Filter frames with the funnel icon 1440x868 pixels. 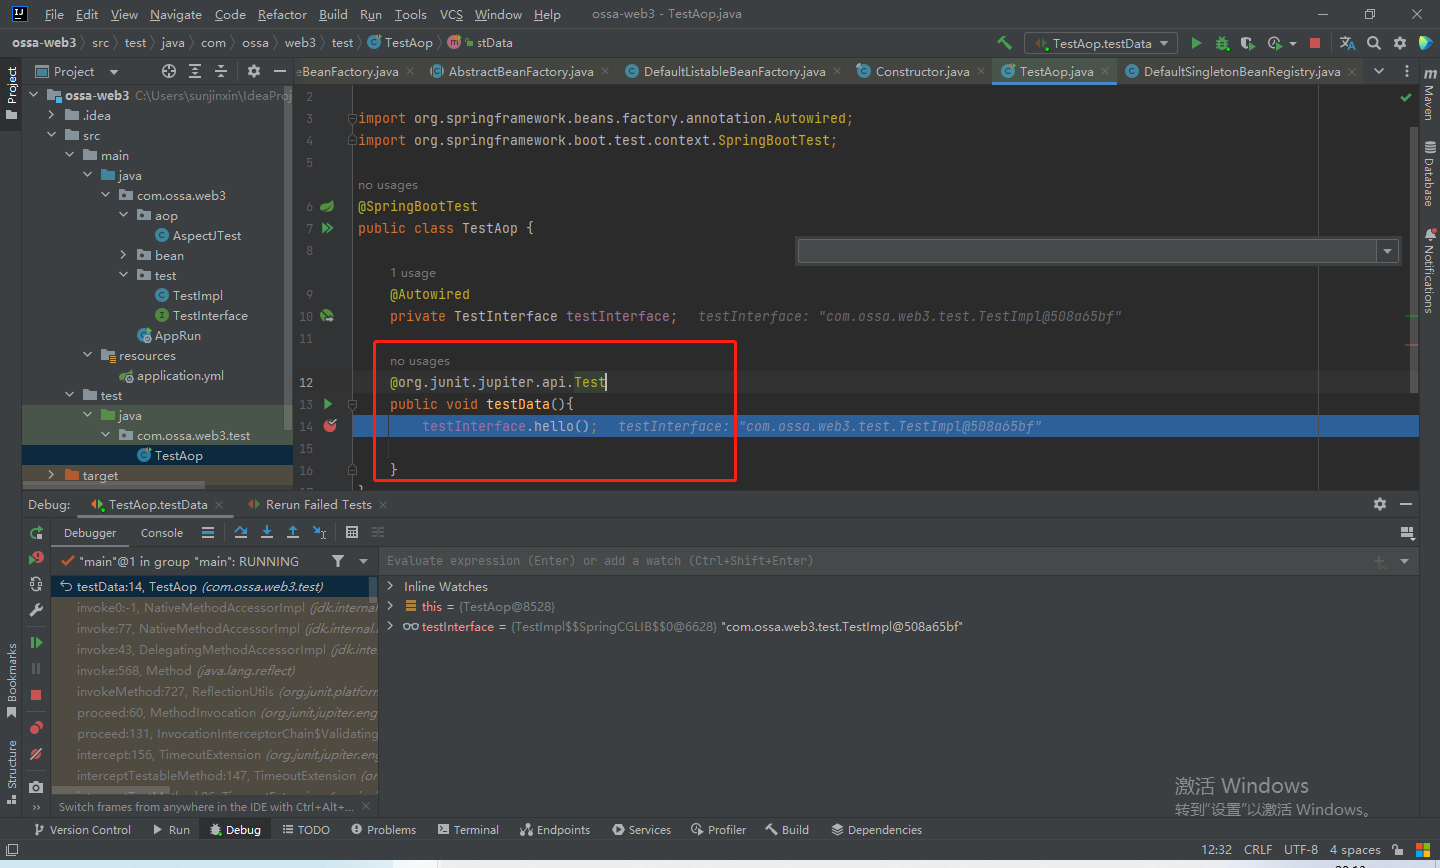pos(338,561)
